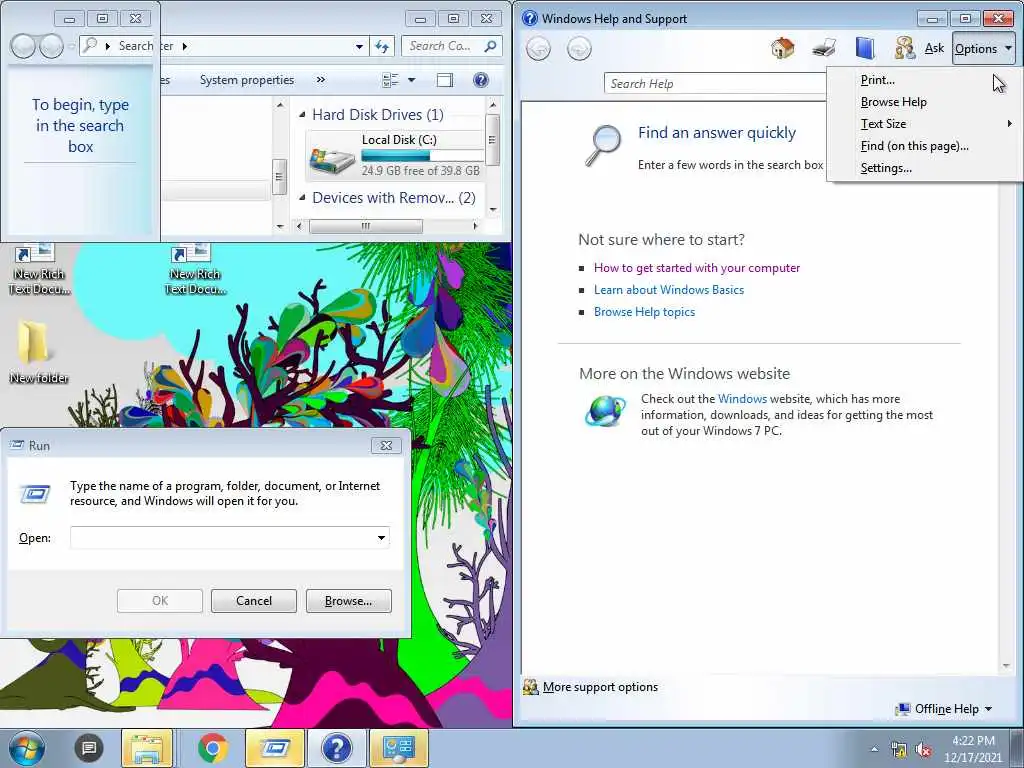
Task: Click the Back arrow in Help window
Action: (538, 48)
